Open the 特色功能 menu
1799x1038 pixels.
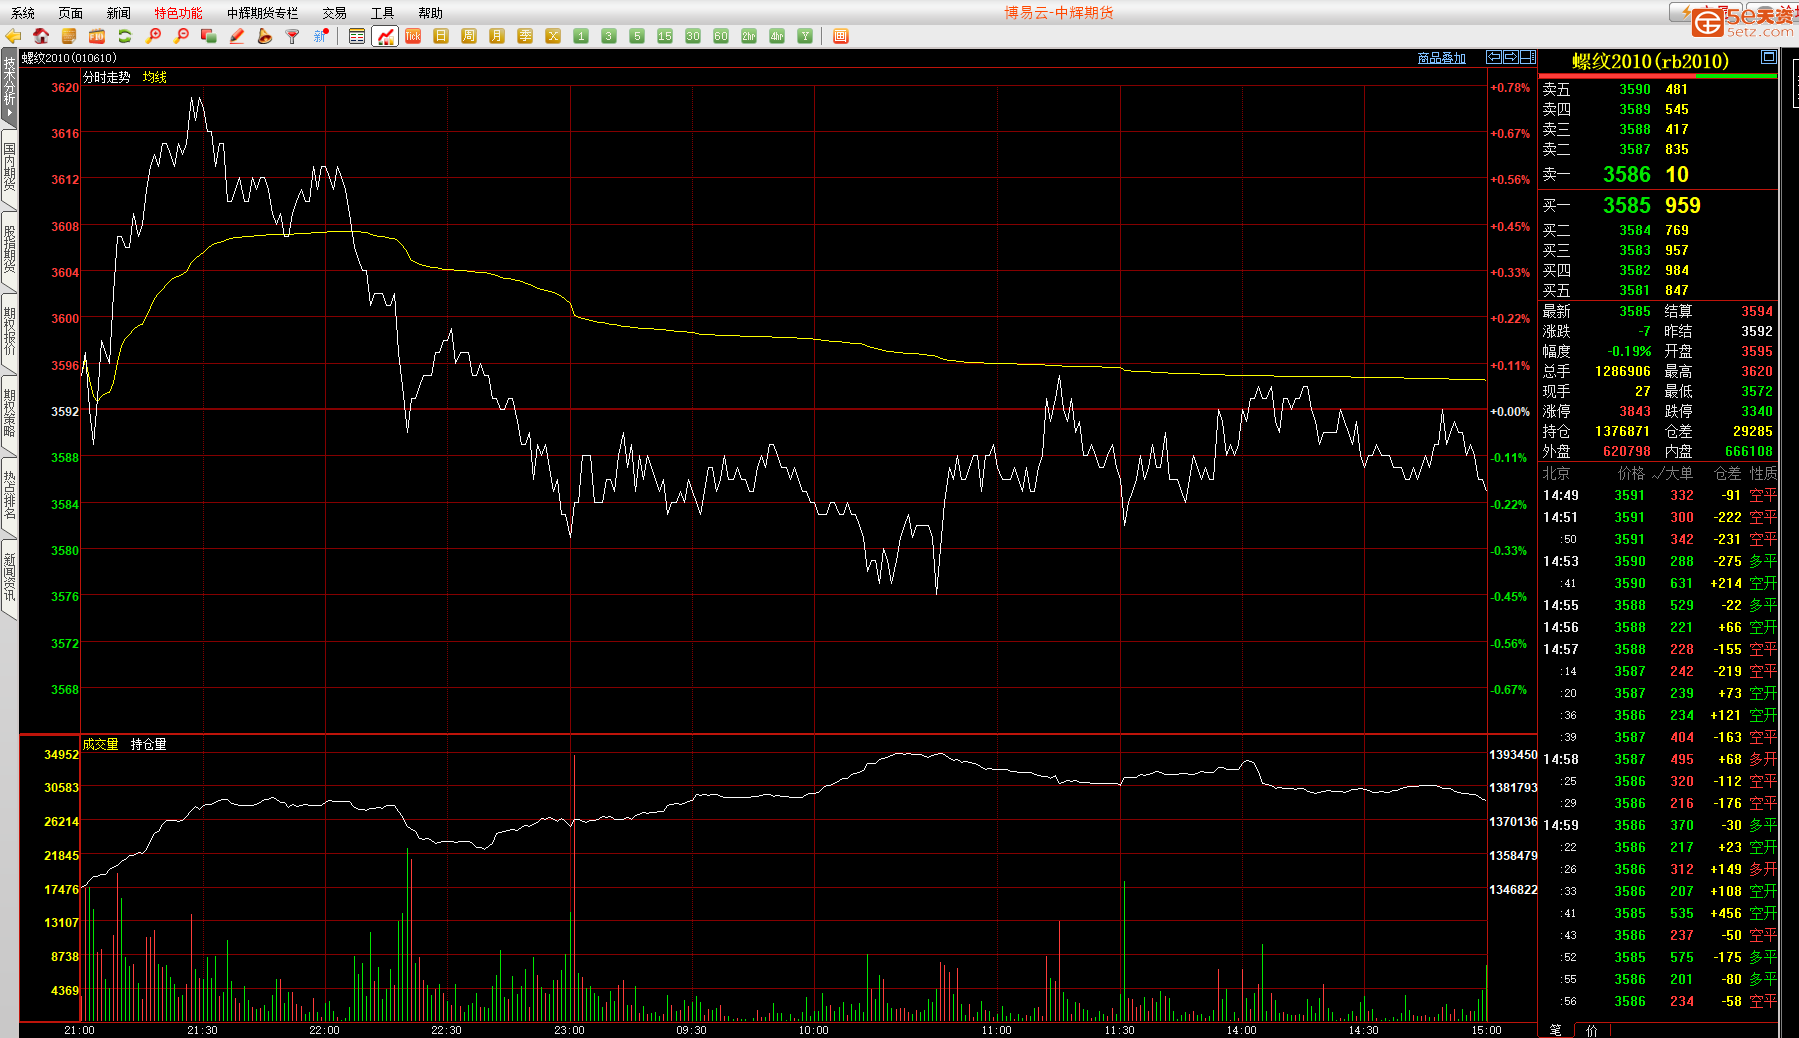pos(178,13)
